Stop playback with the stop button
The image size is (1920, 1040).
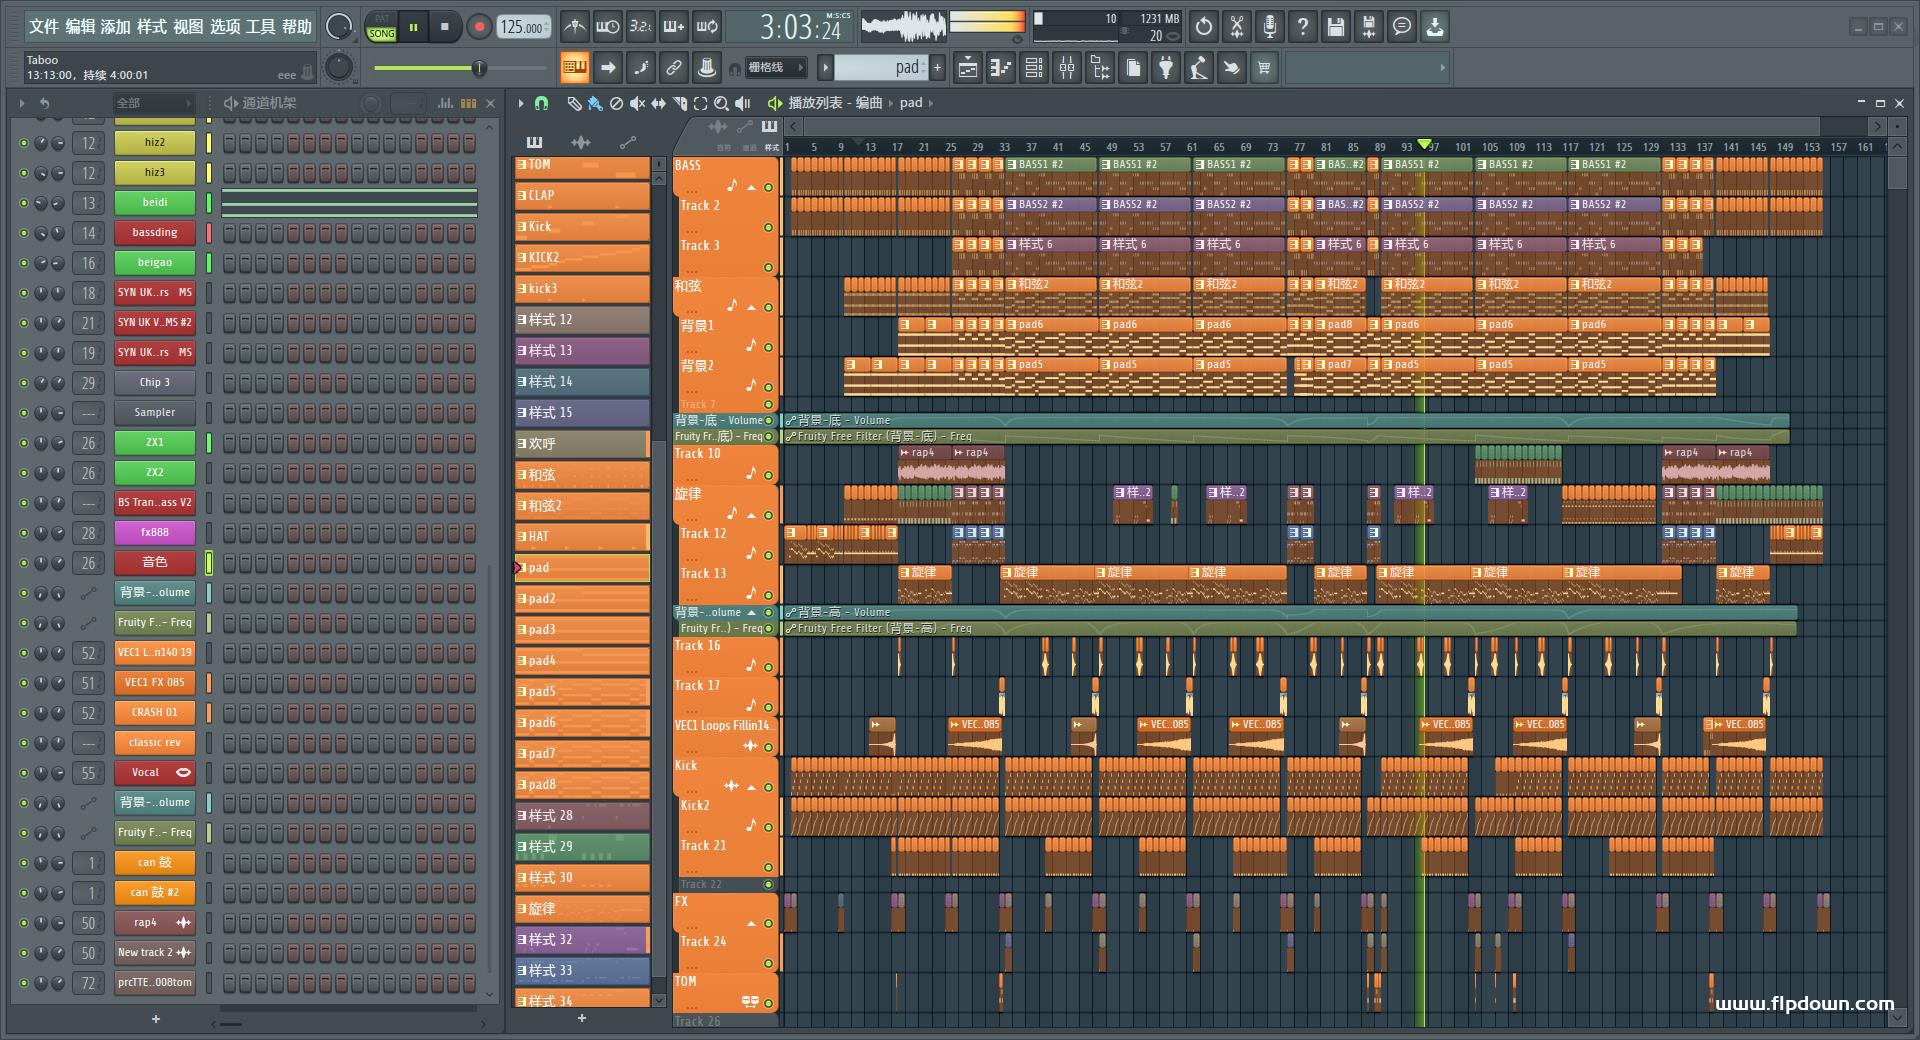[x=445, y=27]
